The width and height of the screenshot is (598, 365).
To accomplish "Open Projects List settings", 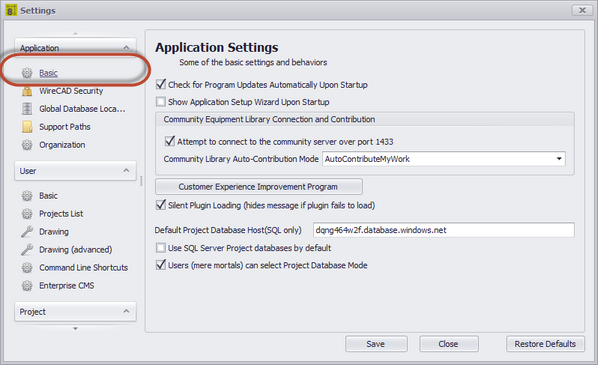I will click(x=61, y=214).
